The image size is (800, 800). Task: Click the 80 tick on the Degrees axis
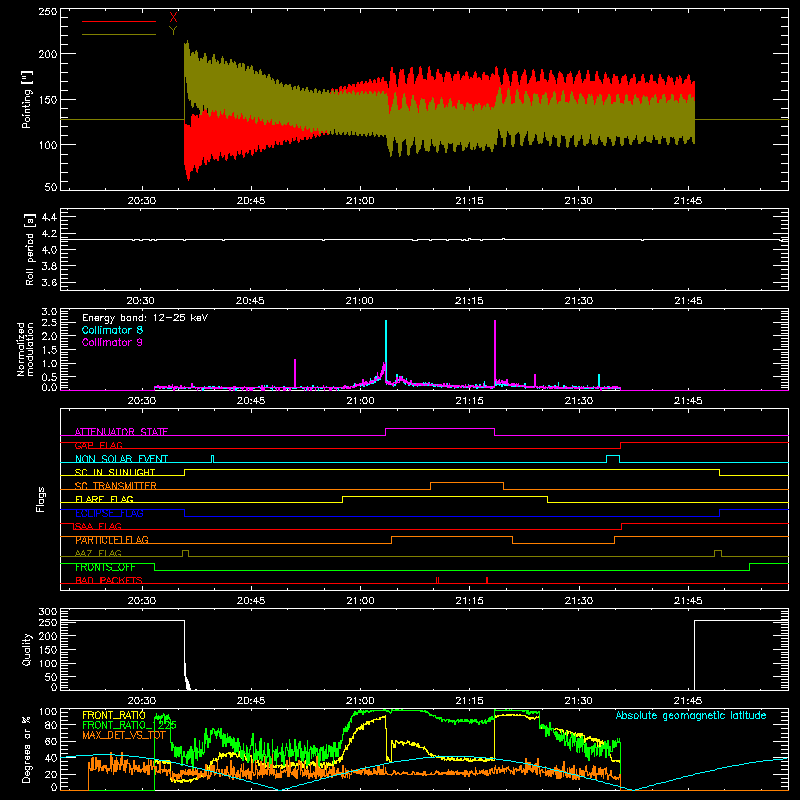(51, 725)
